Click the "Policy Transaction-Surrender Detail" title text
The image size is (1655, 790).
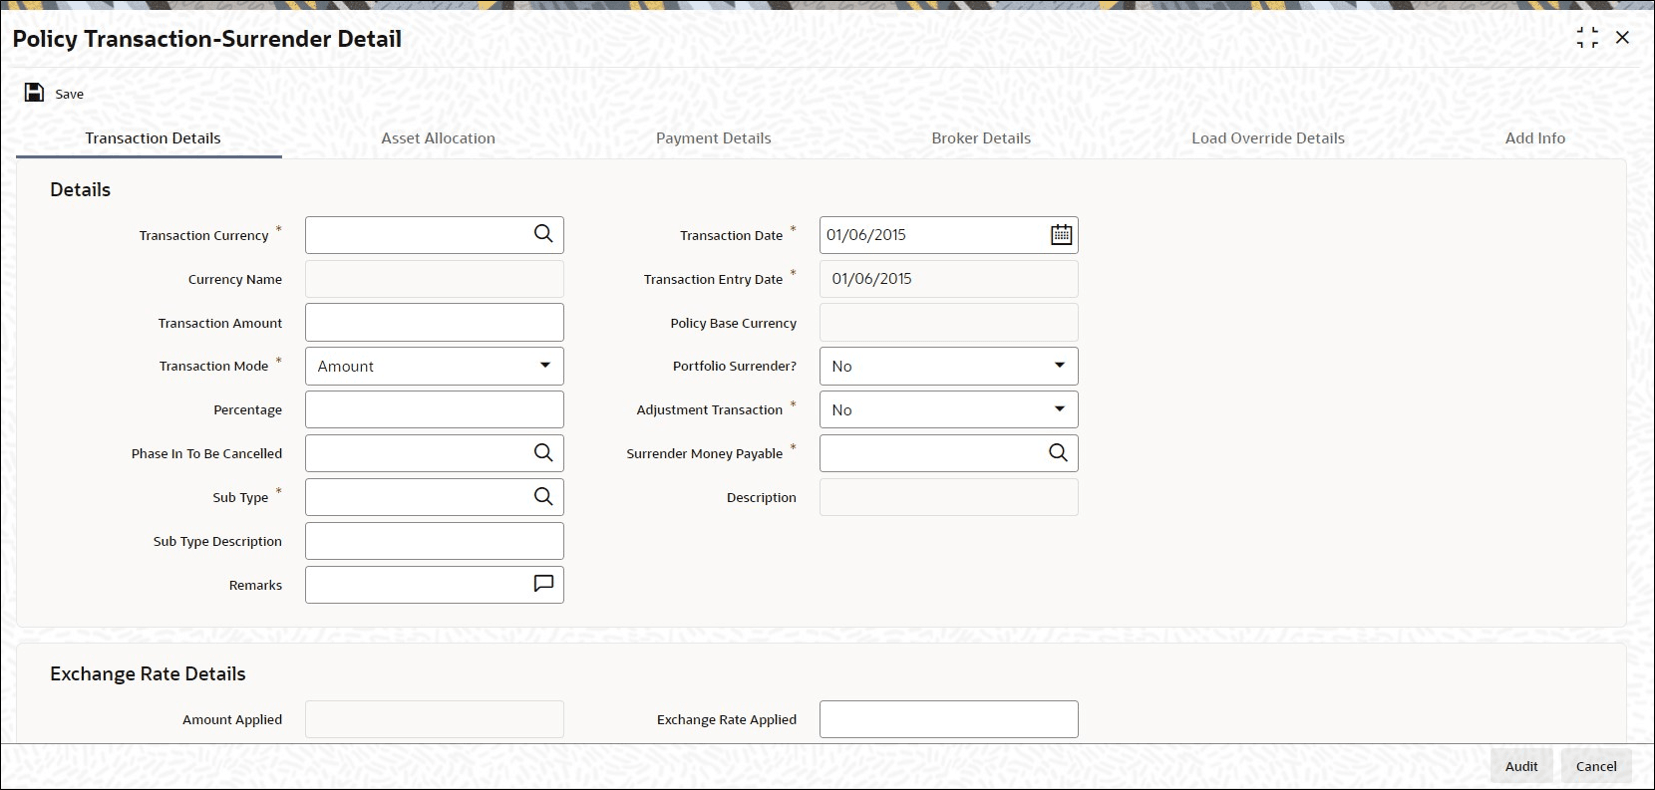pos(207,39)
